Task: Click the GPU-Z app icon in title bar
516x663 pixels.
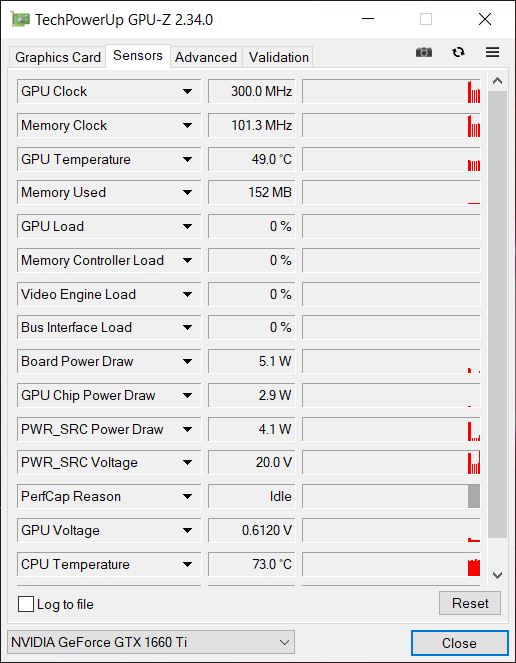Action: pos(20,19)
